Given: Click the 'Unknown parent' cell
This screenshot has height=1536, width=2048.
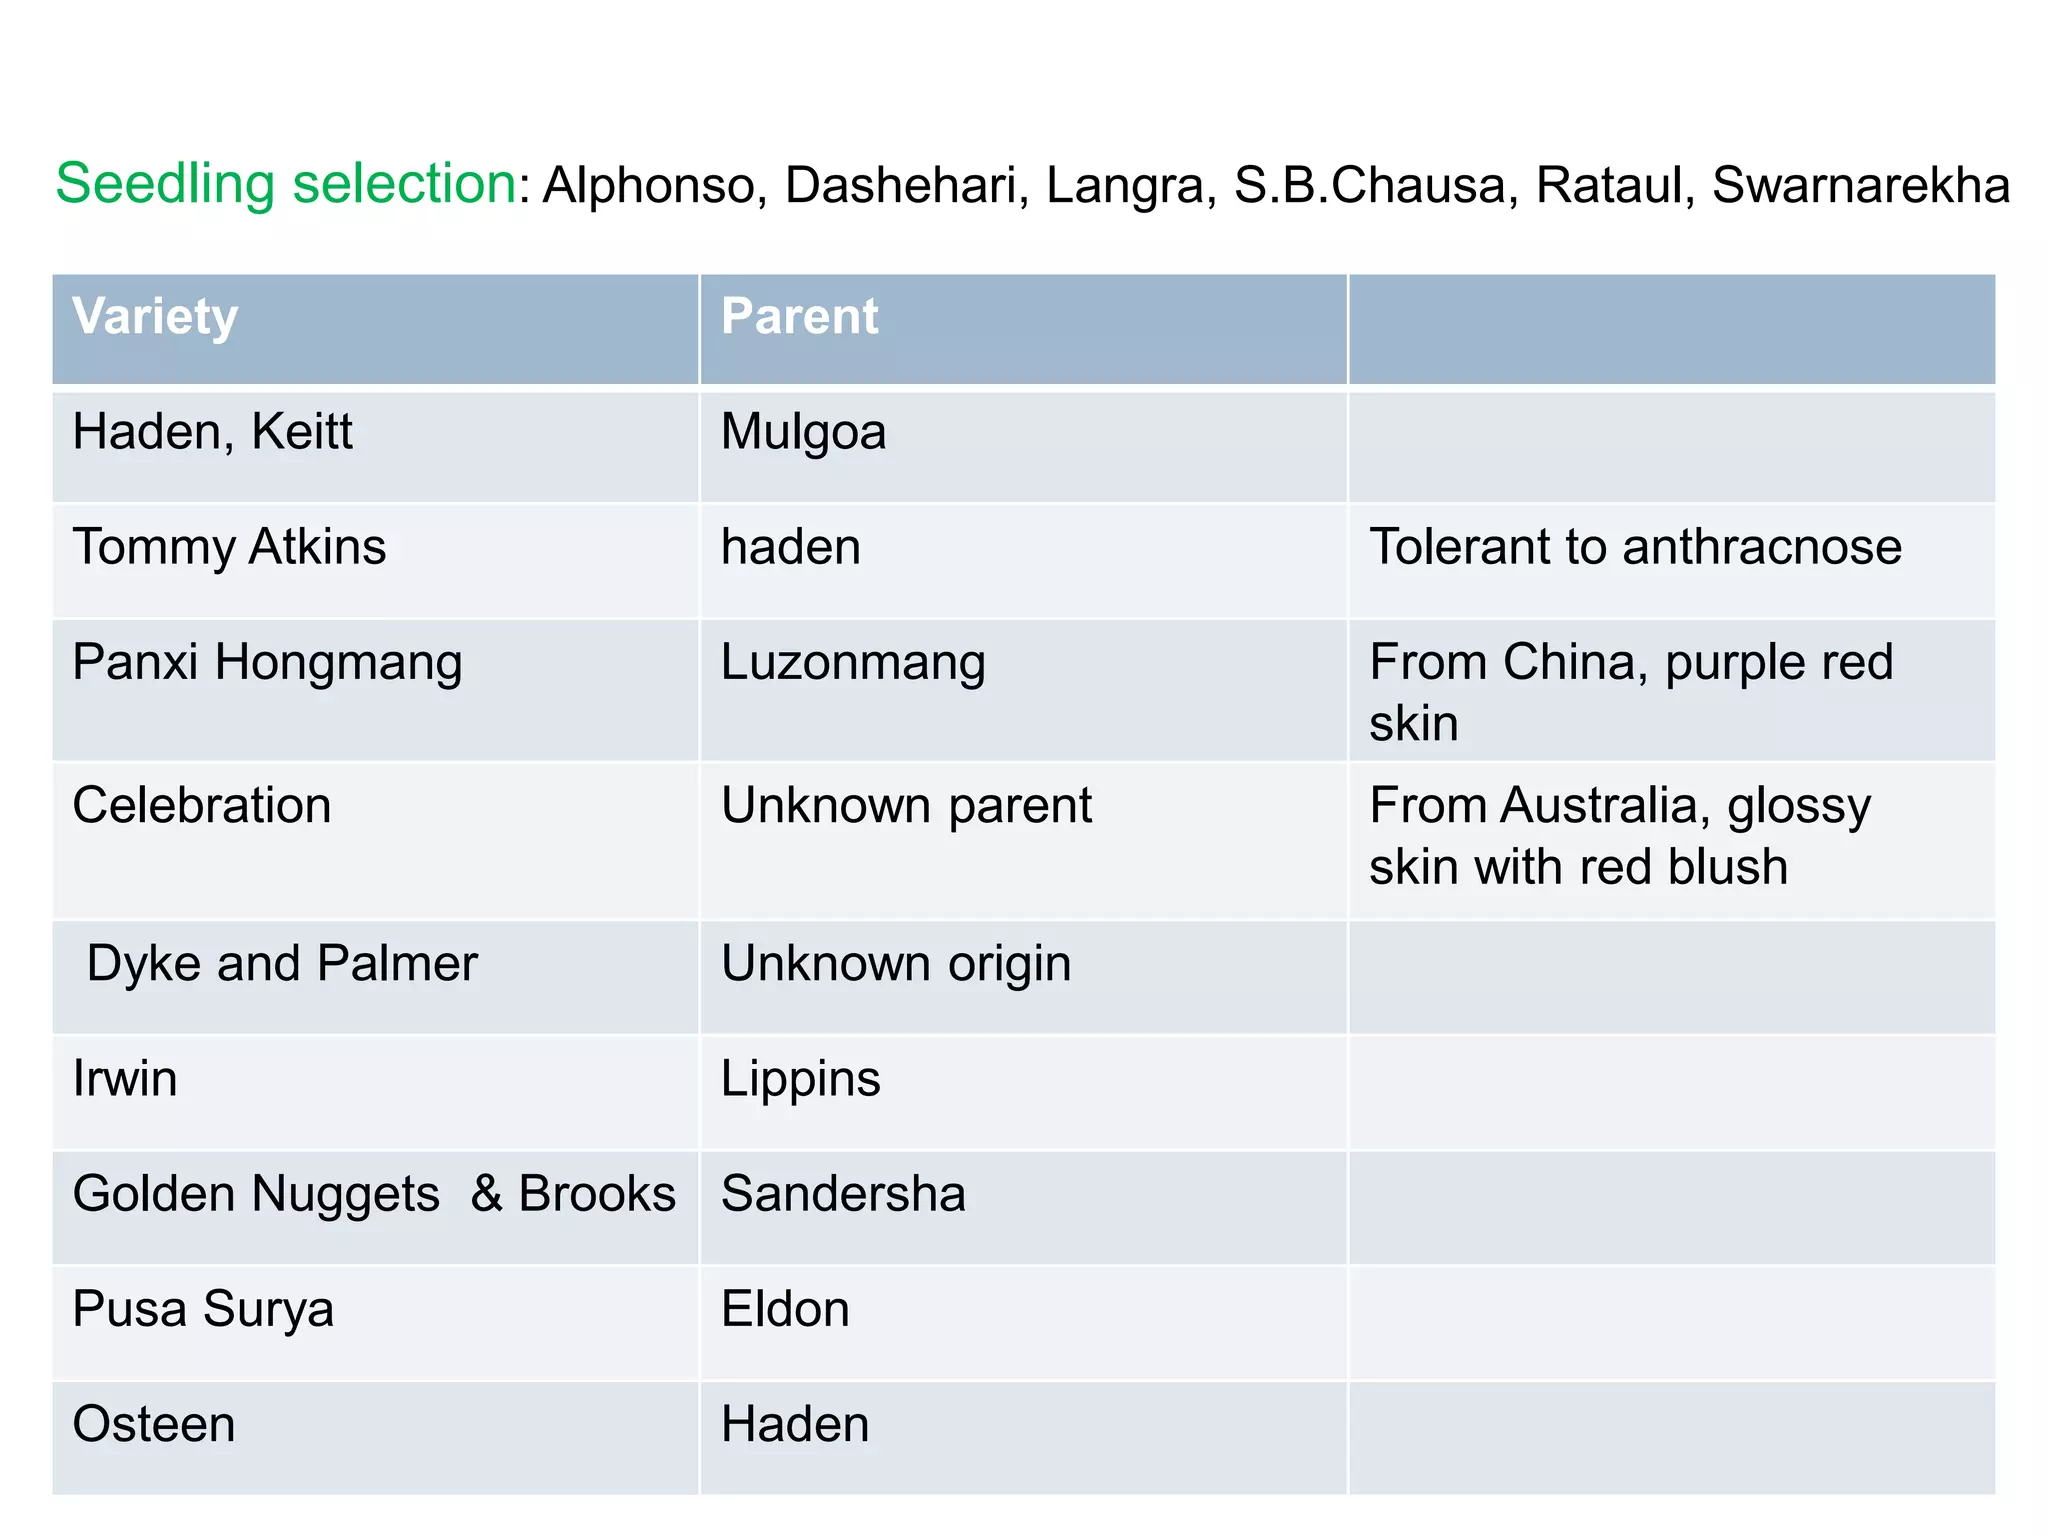Looking at the screenshot, I should [906, 805].
